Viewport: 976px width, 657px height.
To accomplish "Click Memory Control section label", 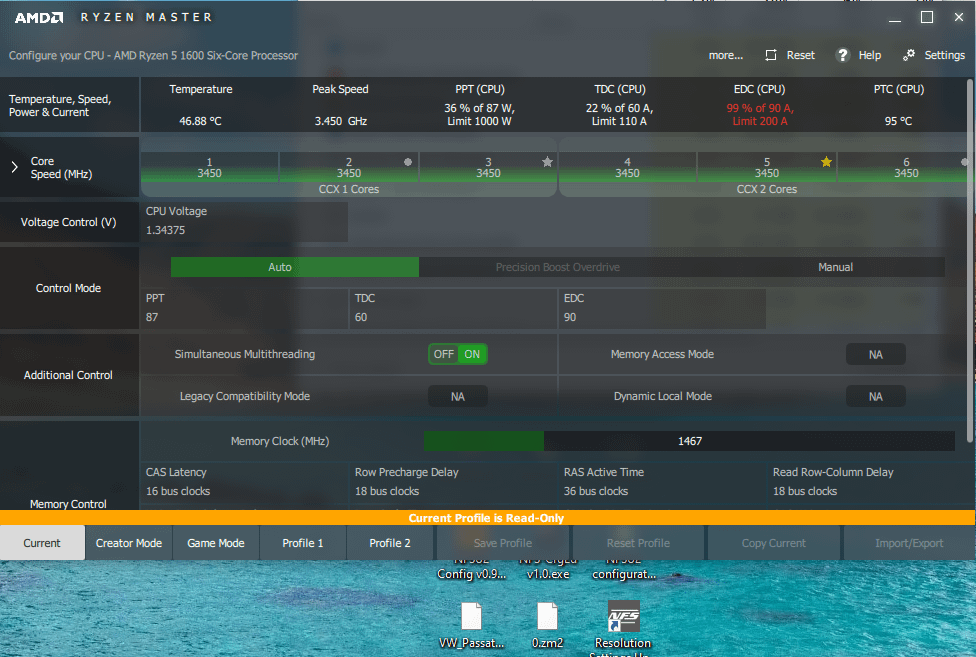I will [68, 504].
